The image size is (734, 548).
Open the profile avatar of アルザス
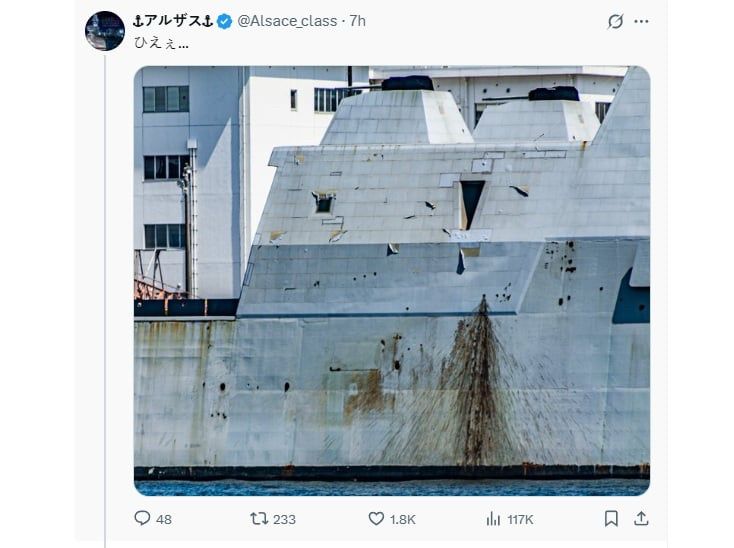(105, 31)
